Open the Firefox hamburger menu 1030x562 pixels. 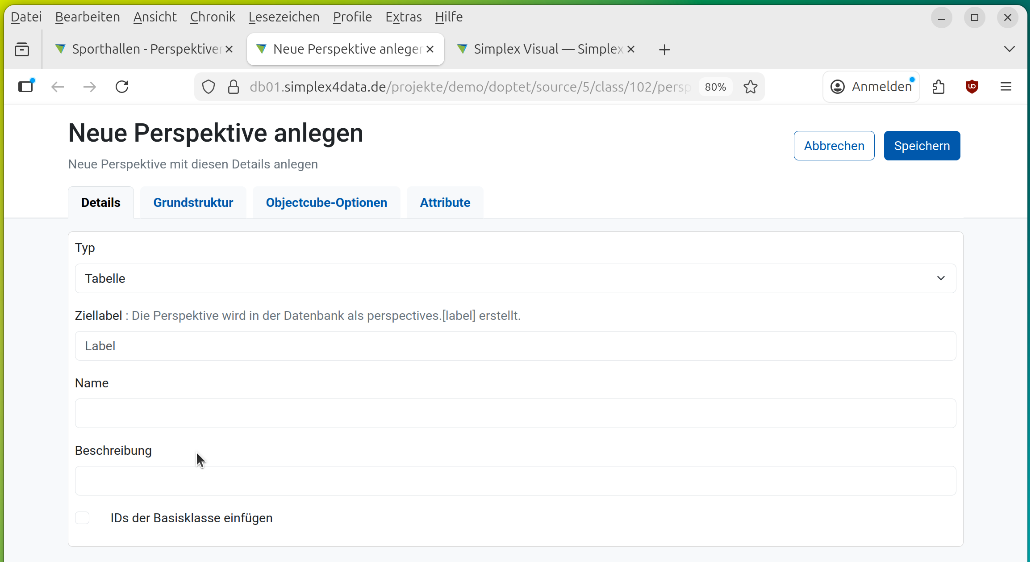pos(1006,87)
